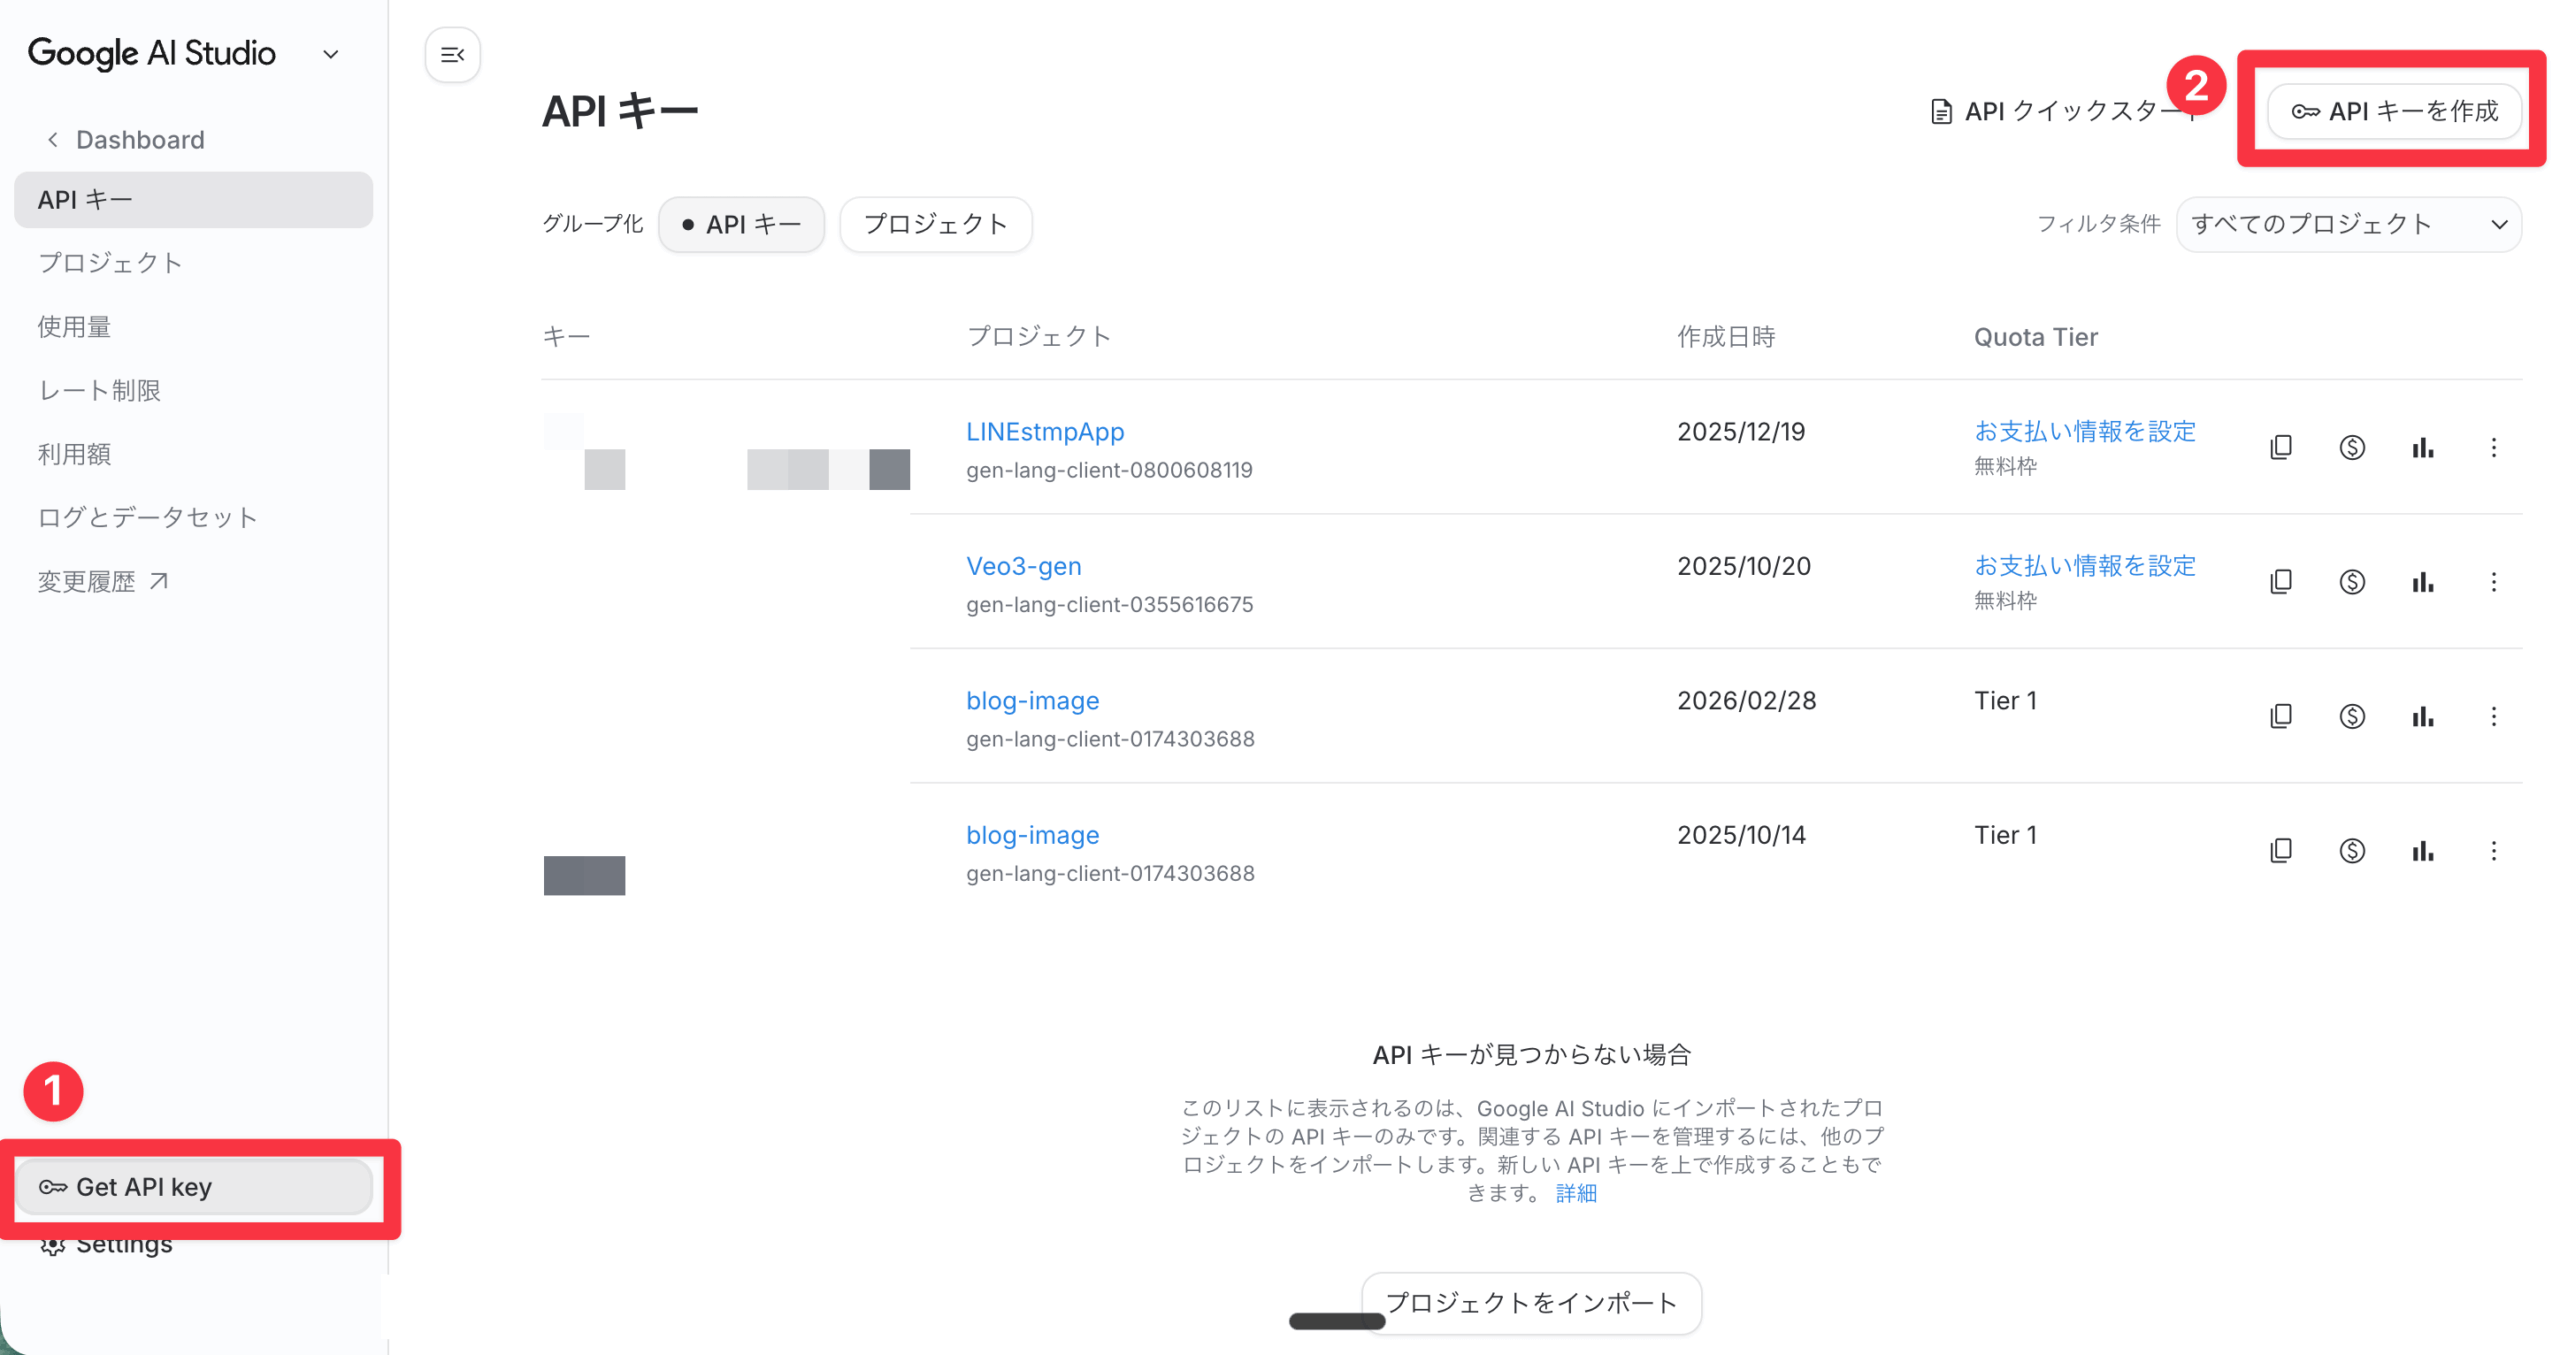The width and height of the screenshot is (2560, 1355).
Task: Click the プロジェクトをインポート button
Action: (1529, 1302)
